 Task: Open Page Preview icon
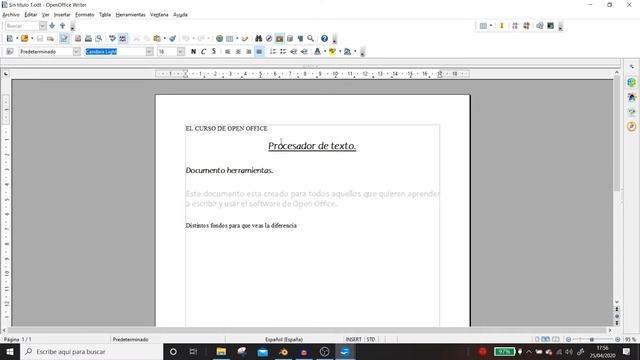tap(99, 38)
